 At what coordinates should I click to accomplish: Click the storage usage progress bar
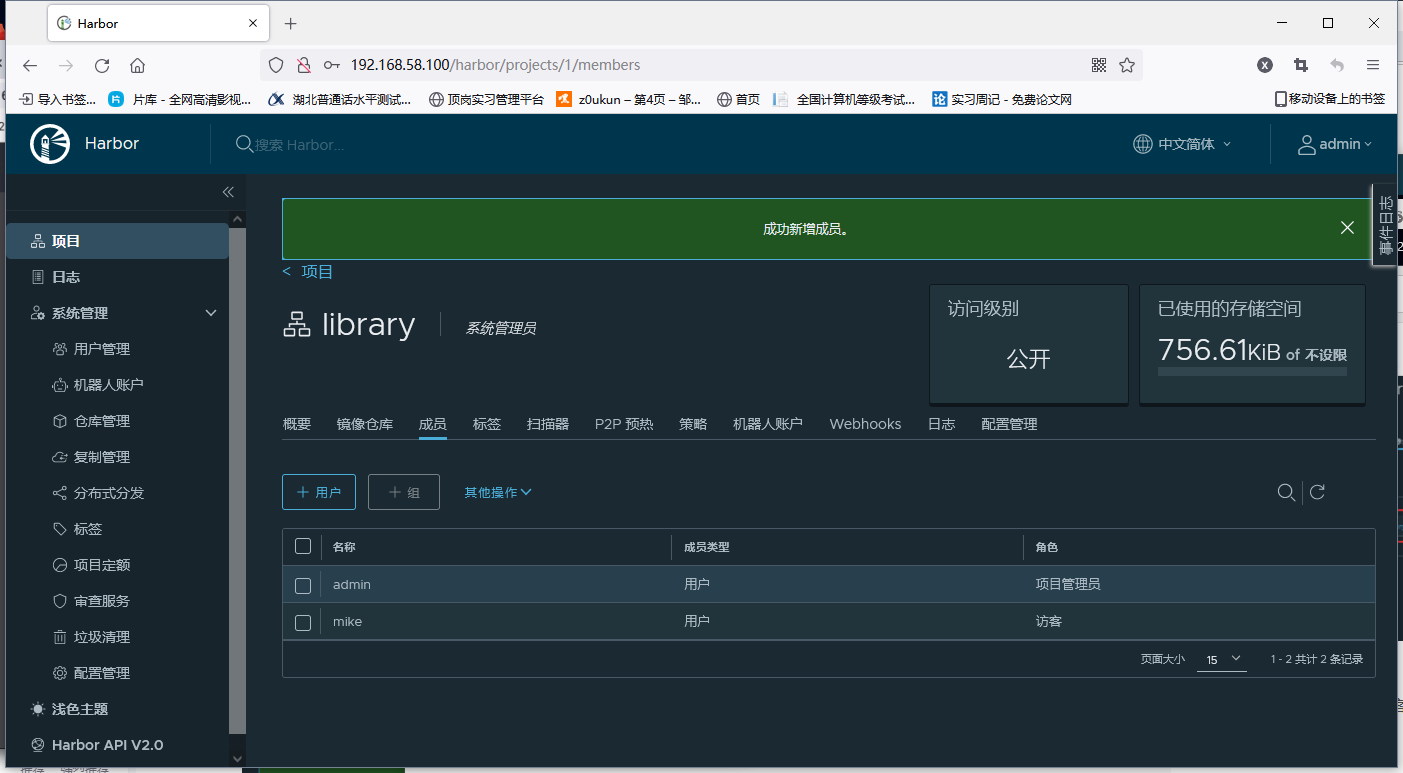pyautogui.click(x=1252, y=371)
